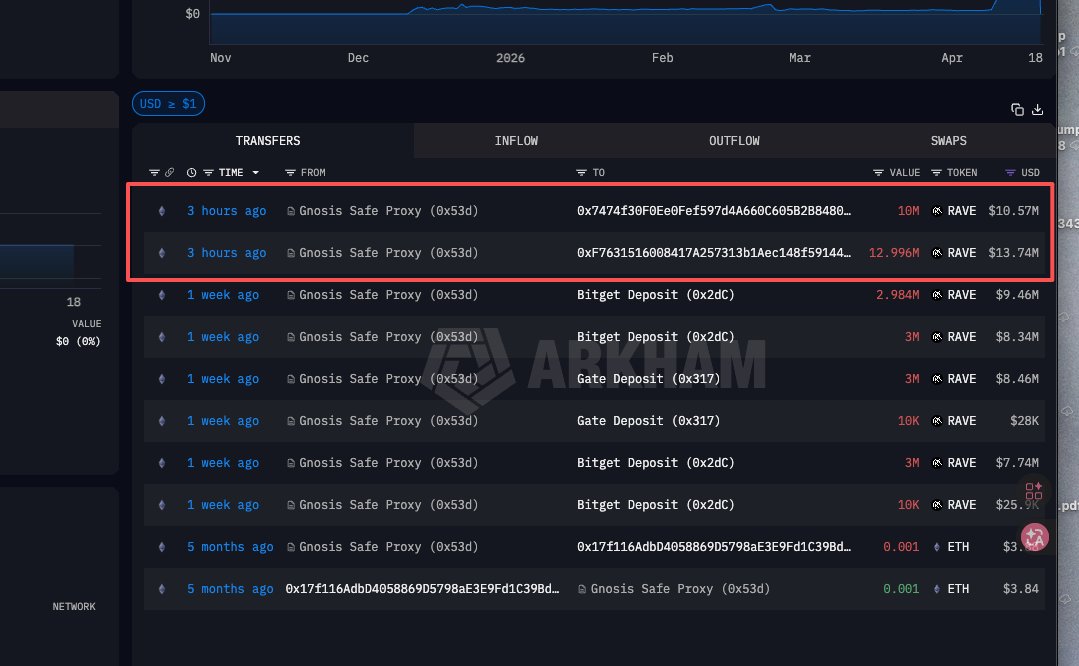Viewport: 1079px width, 666px height.
Task: Click the Feb label on the chart axis
Action: point(663,58)
